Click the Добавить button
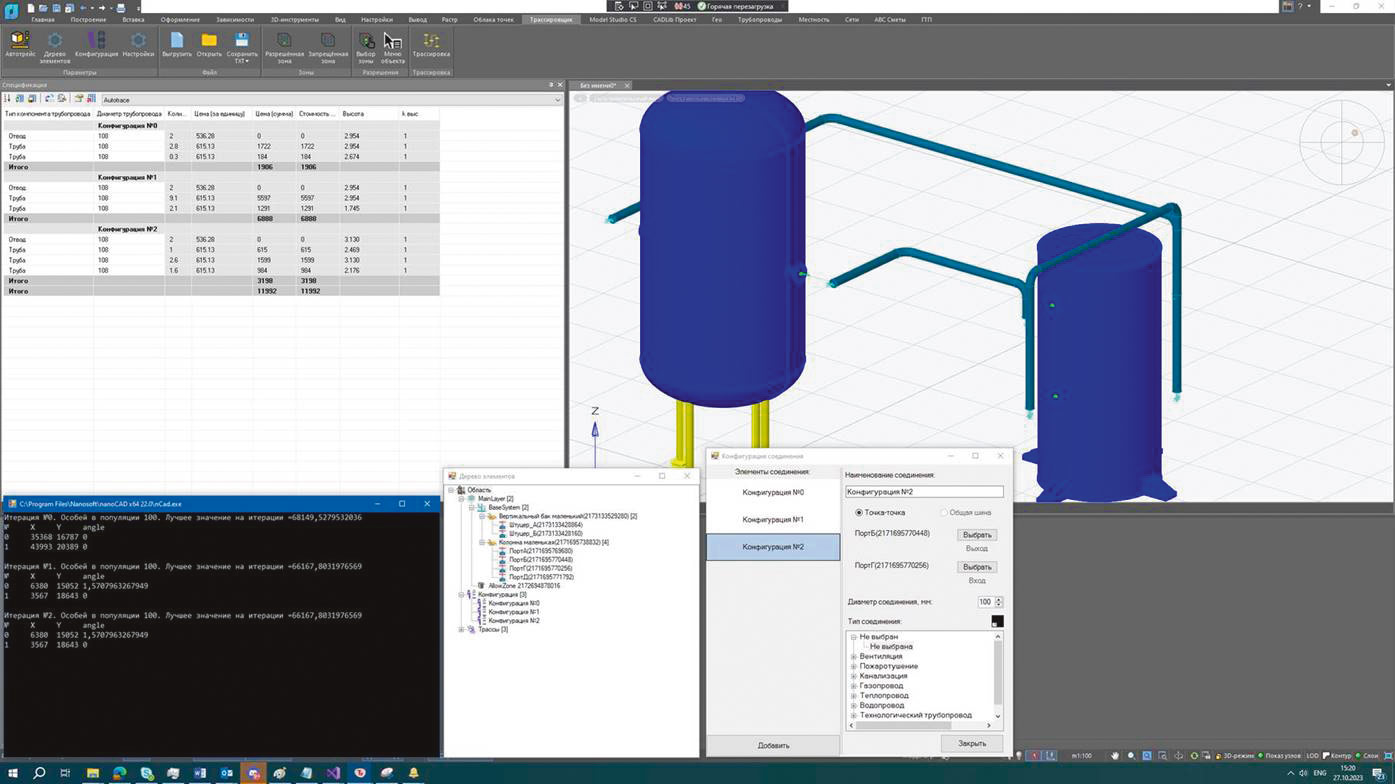Image resolution: width=1395 pixels, height=784 pixels. pyautogui.click(x=773, y=745)
